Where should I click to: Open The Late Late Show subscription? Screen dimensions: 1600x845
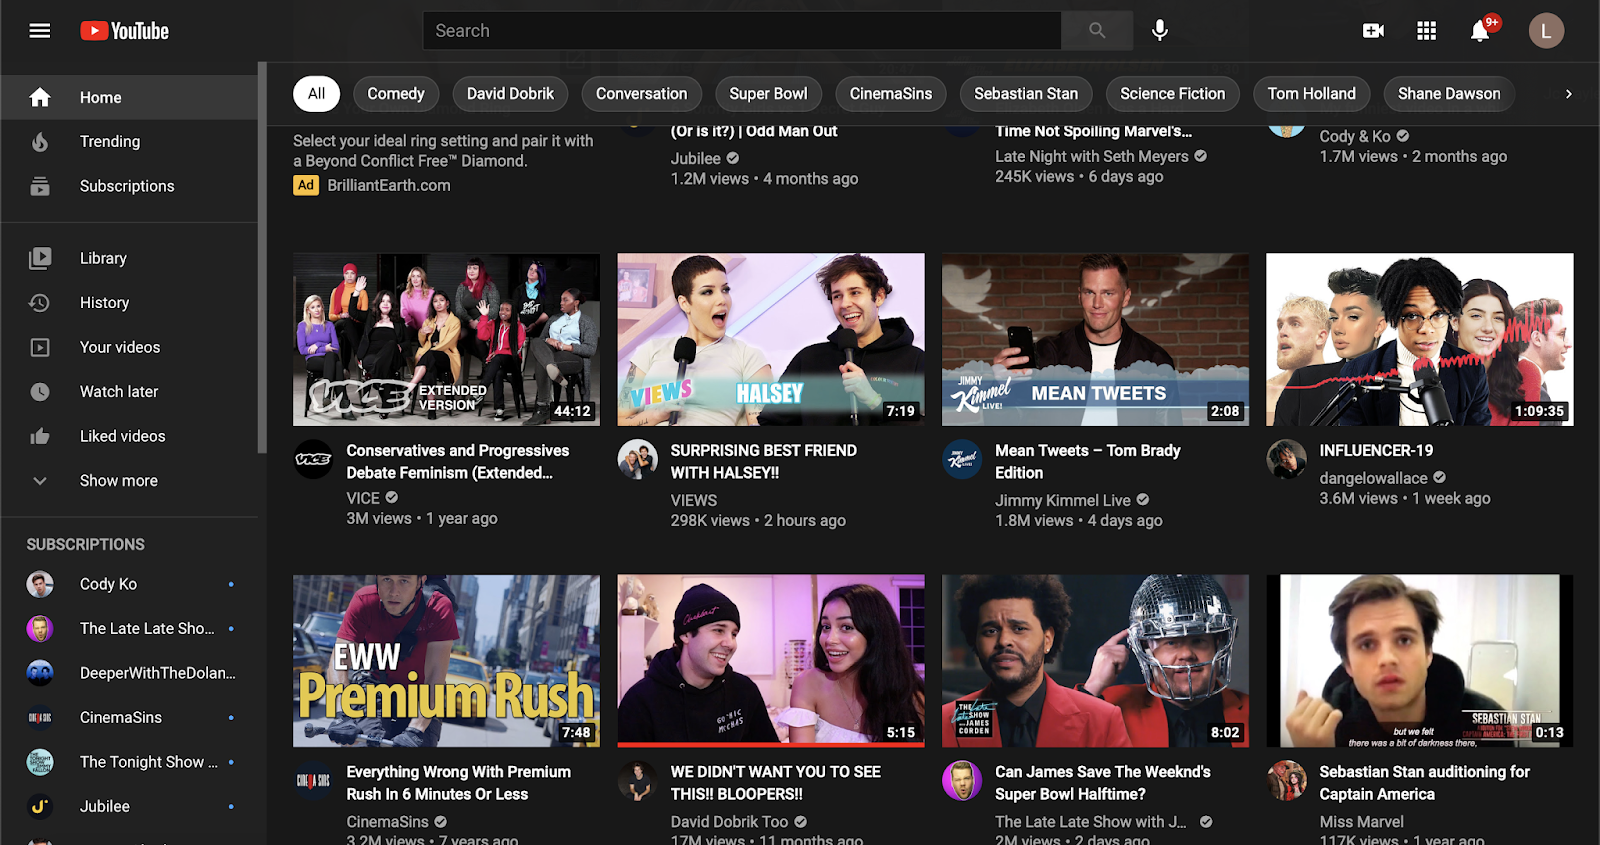(129, 629)
